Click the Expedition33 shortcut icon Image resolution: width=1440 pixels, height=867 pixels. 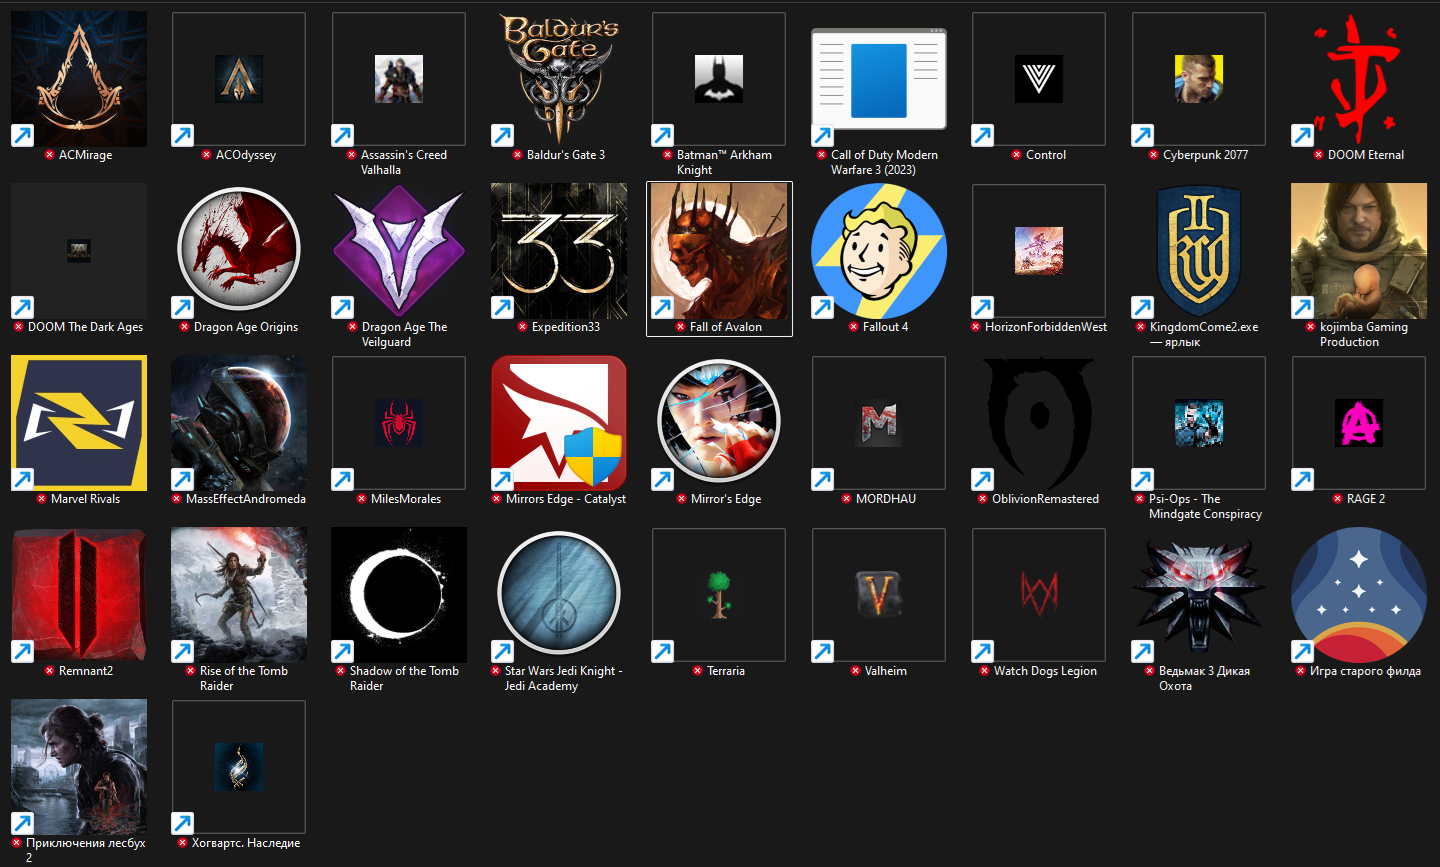pos(559,251)
